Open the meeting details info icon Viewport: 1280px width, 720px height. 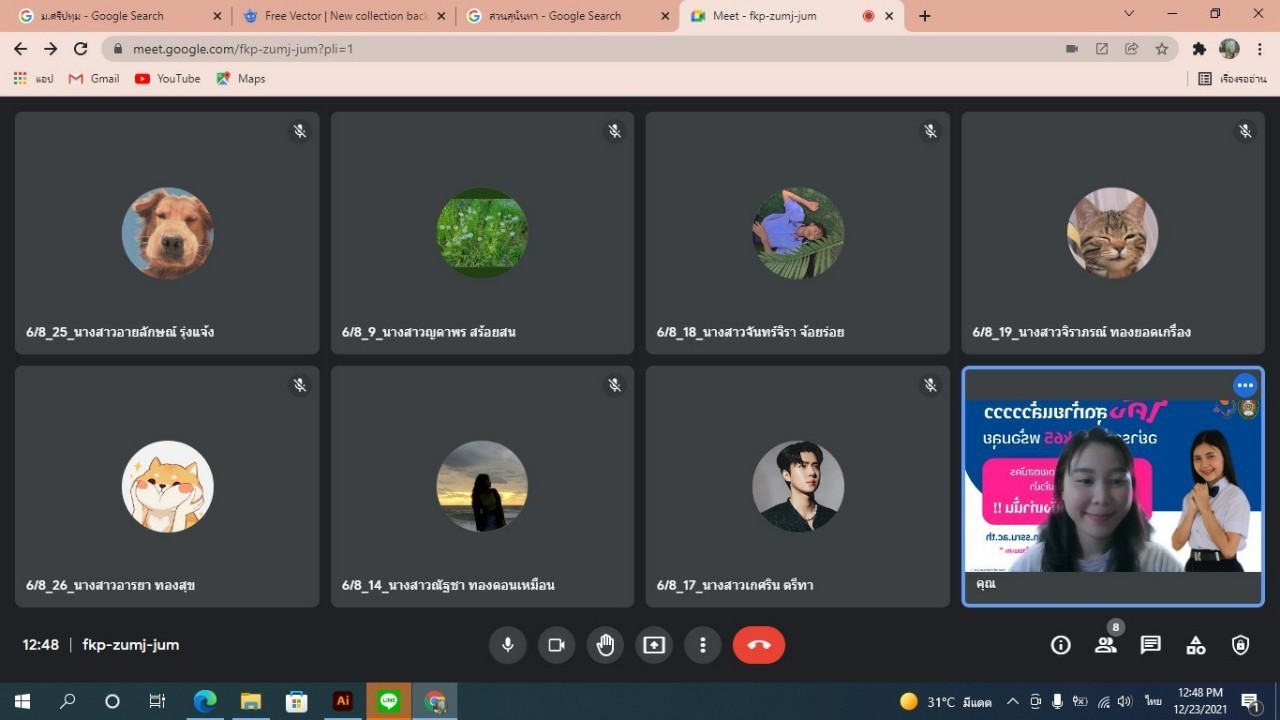coord(1061,645)
